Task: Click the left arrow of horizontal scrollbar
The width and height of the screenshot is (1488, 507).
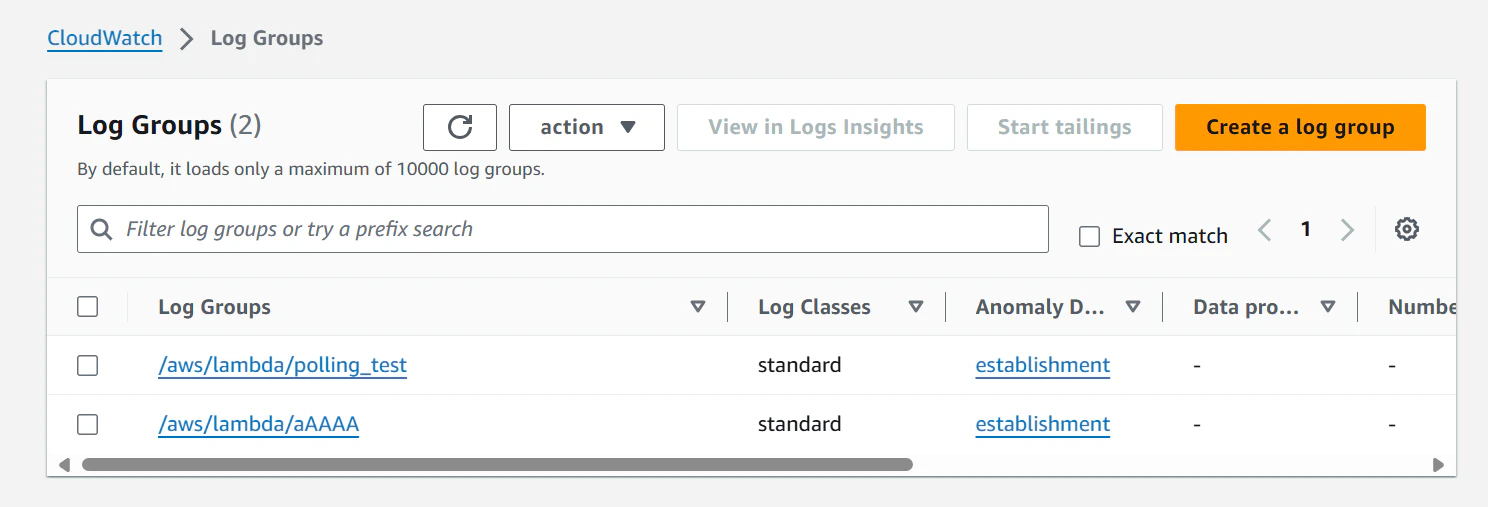Action: click(64, 464)
